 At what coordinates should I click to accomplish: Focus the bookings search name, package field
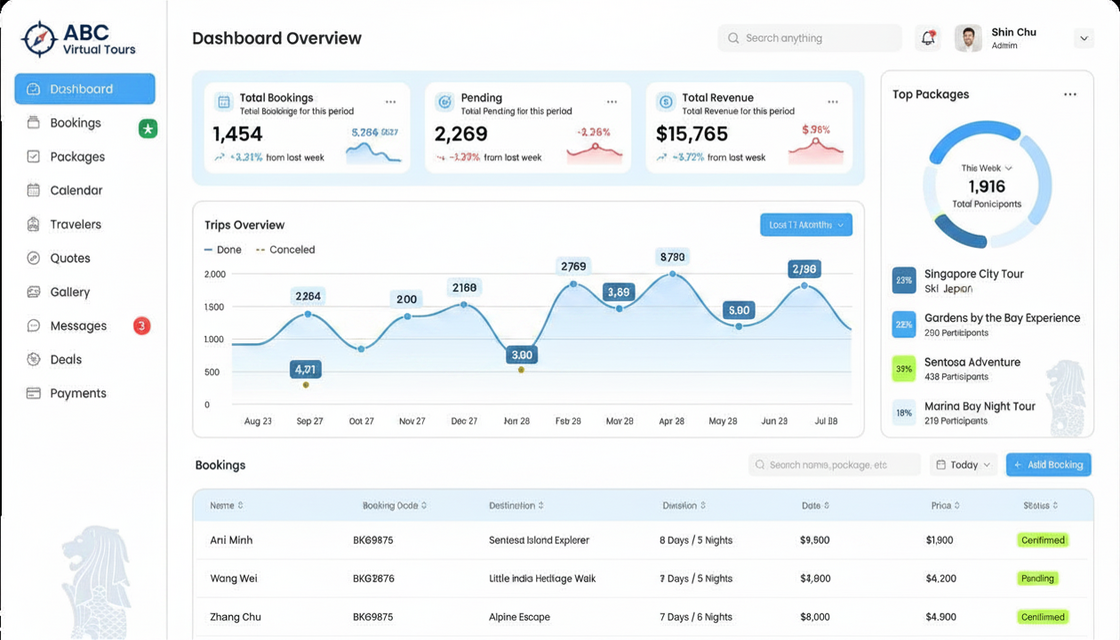834,464
